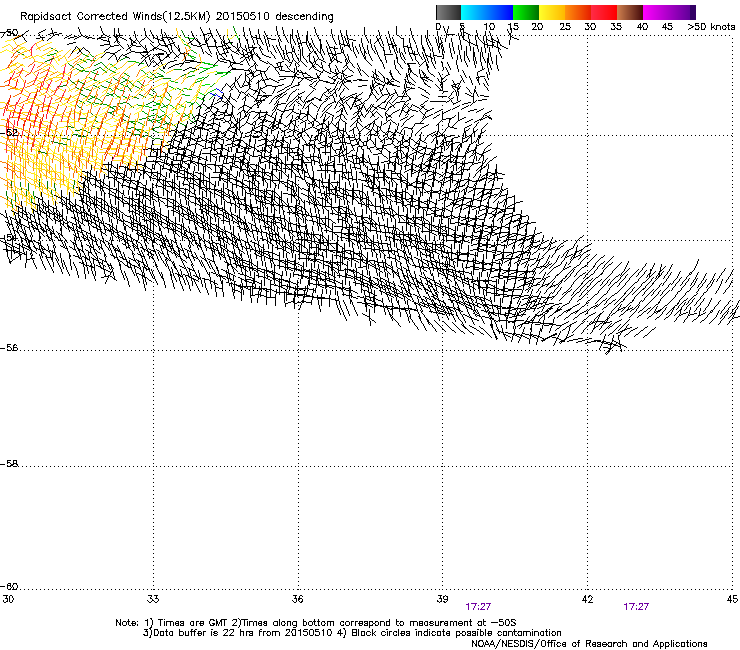Click the 17:27 timestamp beside longitude 39

coord(478,607)
